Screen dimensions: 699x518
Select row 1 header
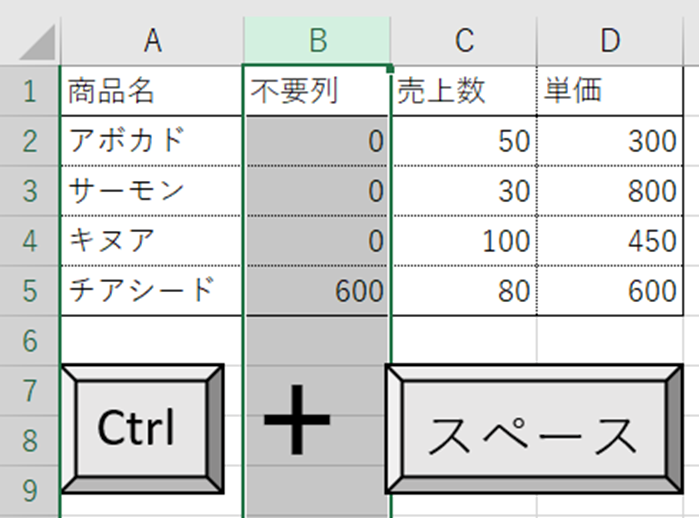coord(29,92)
